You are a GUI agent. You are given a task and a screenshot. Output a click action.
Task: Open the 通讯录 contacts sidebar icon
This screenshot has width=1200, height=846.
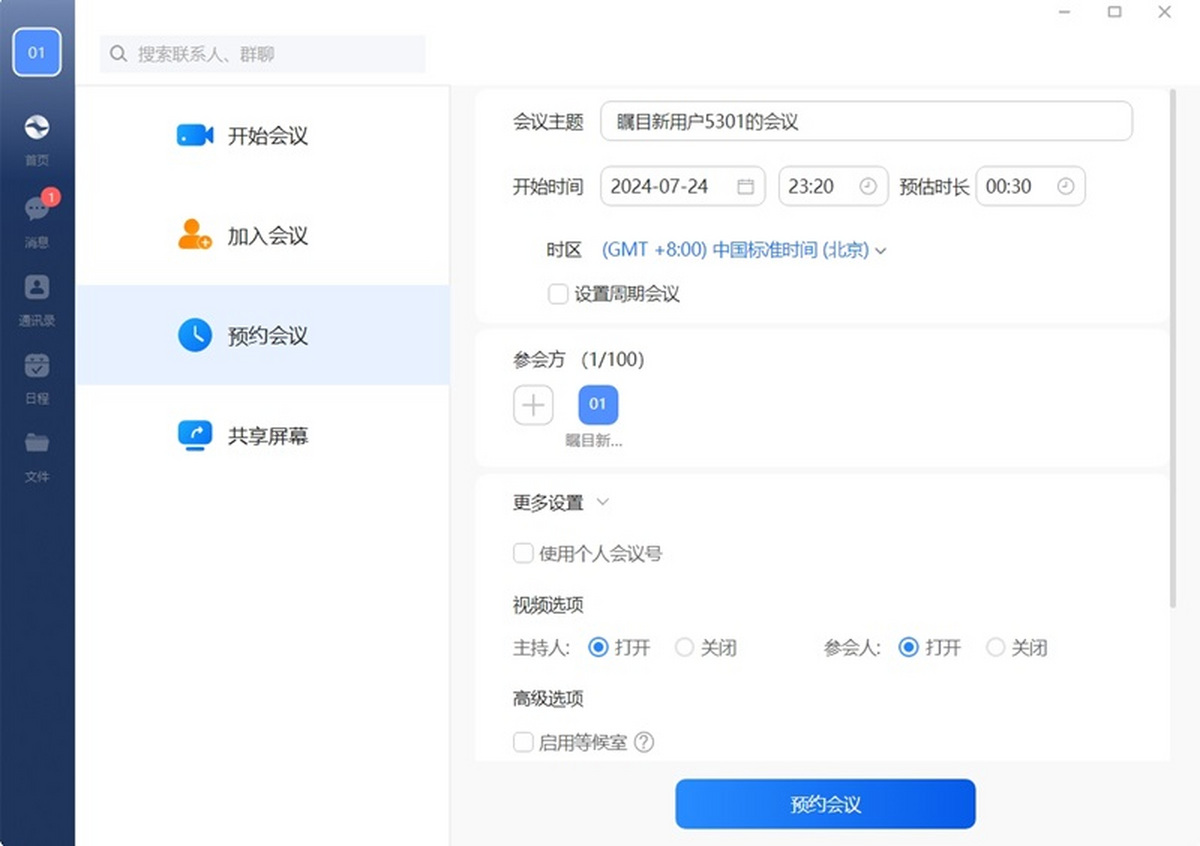[x=37, y=288]
